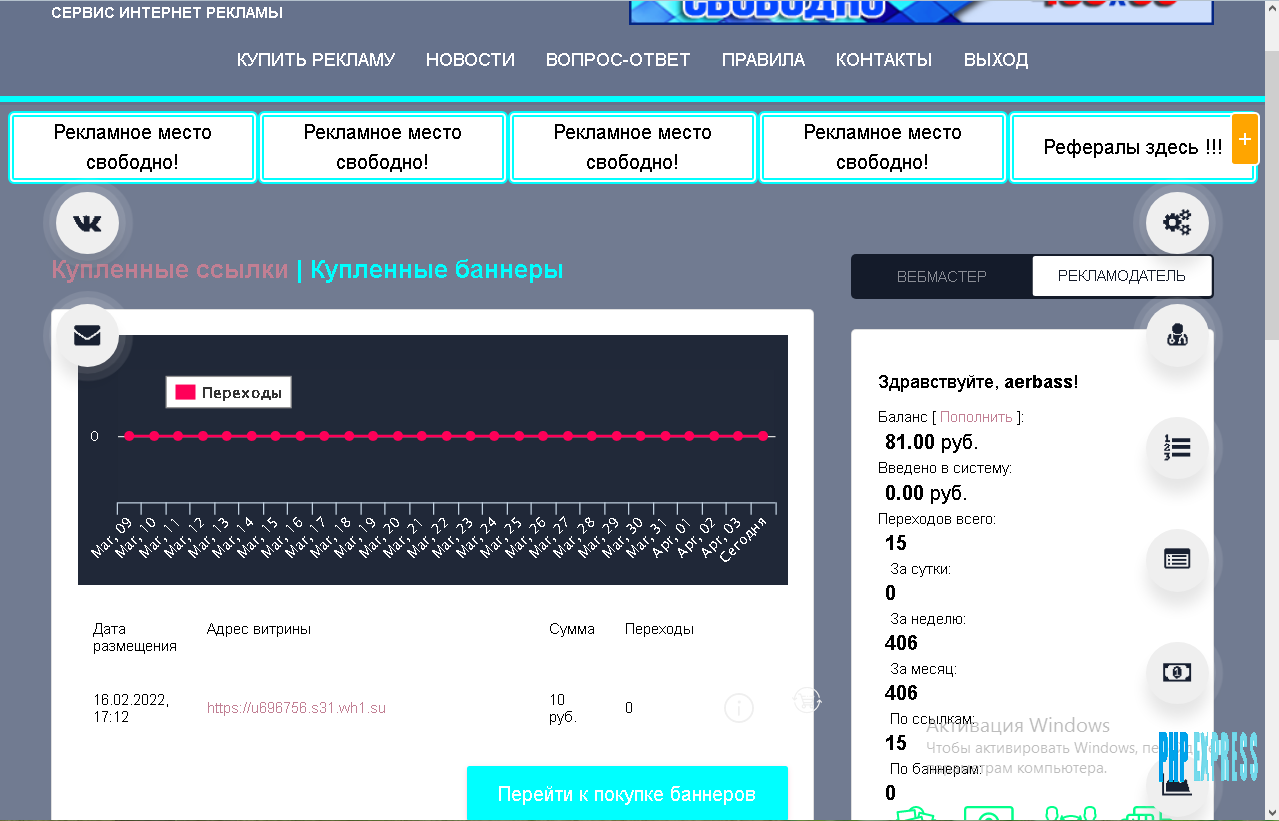Screen dimensions: 1279x821
Task: Click the info icon in the showcase row
Action: click(738, 708)
